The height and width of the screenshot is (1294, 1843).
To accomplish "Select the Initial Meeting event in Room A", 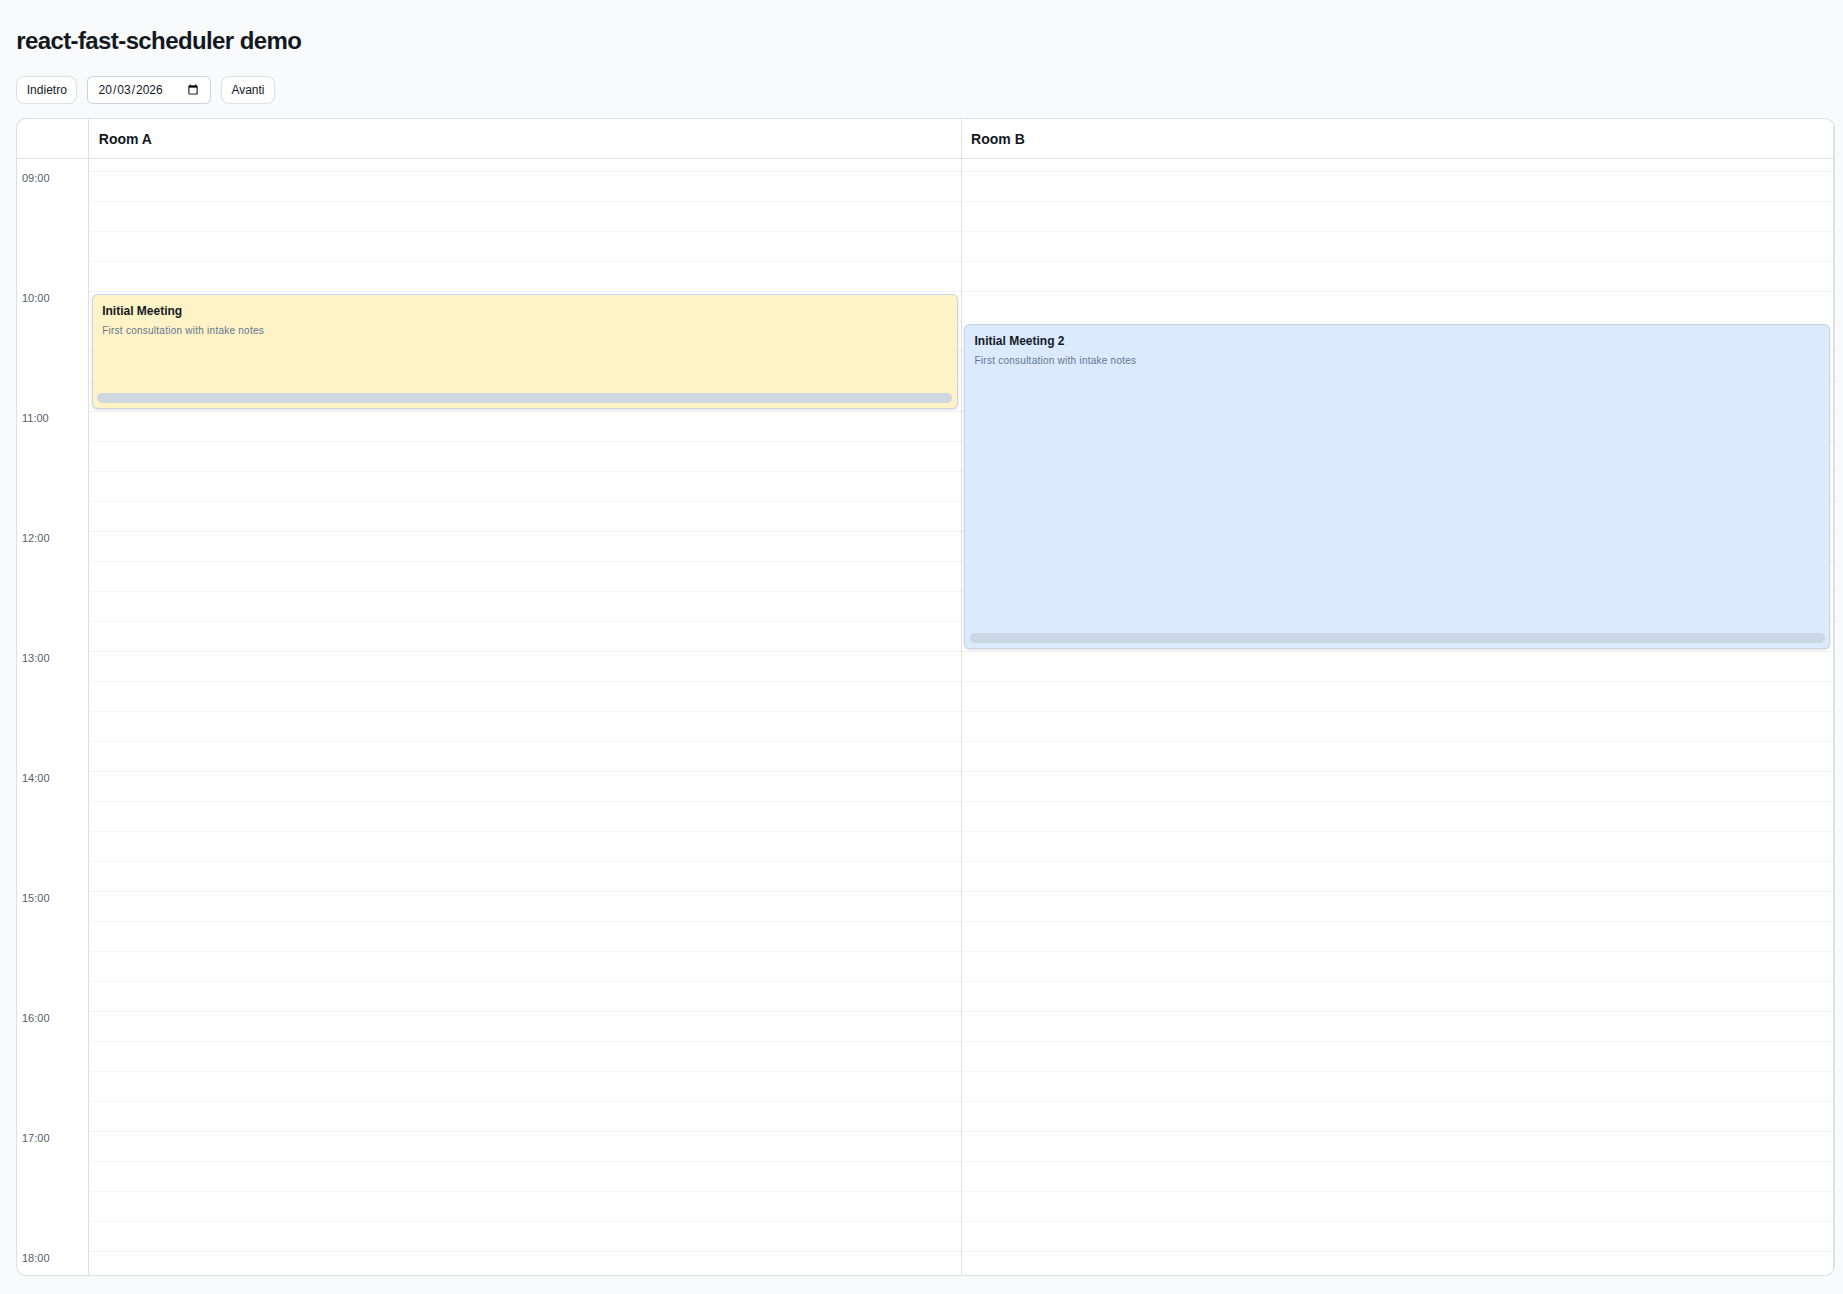I will [x=525, y=351].
